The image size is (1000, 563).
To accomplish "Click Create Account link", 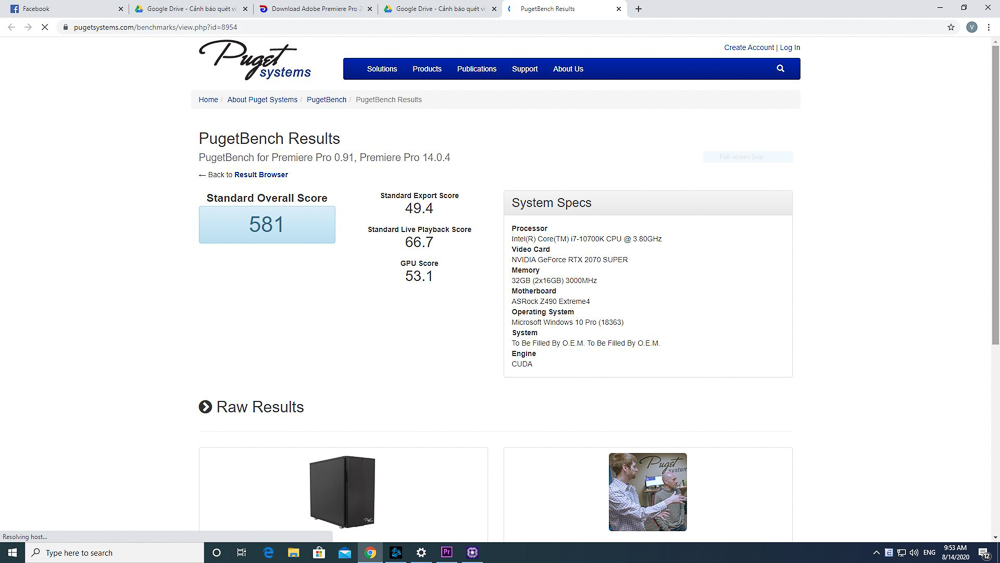I will coord(748,47).
